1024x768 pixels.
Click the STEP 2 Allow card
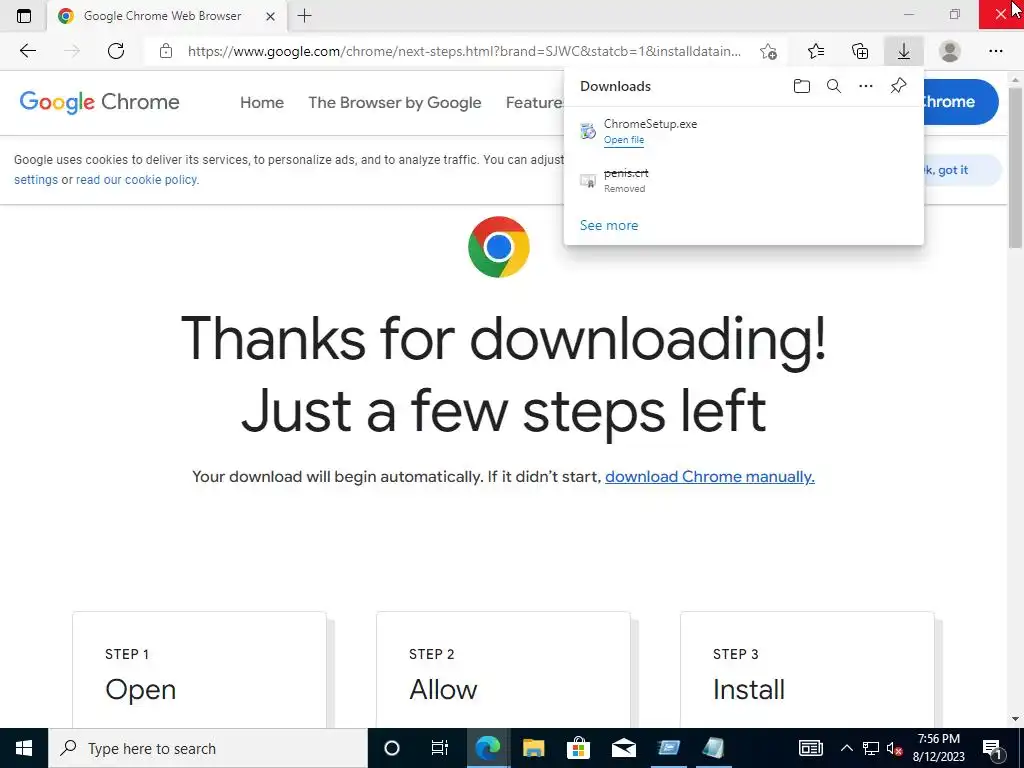click(x=504, y=669)
